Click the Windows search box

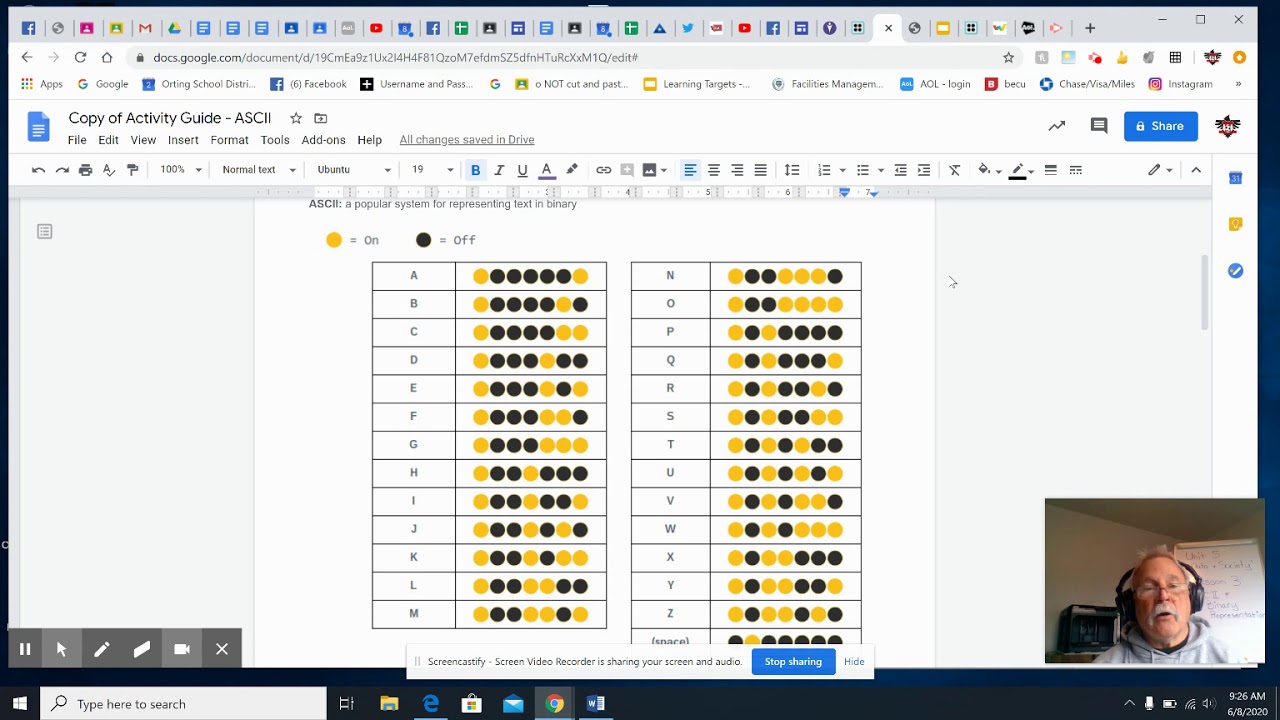[x=183, y=704]
